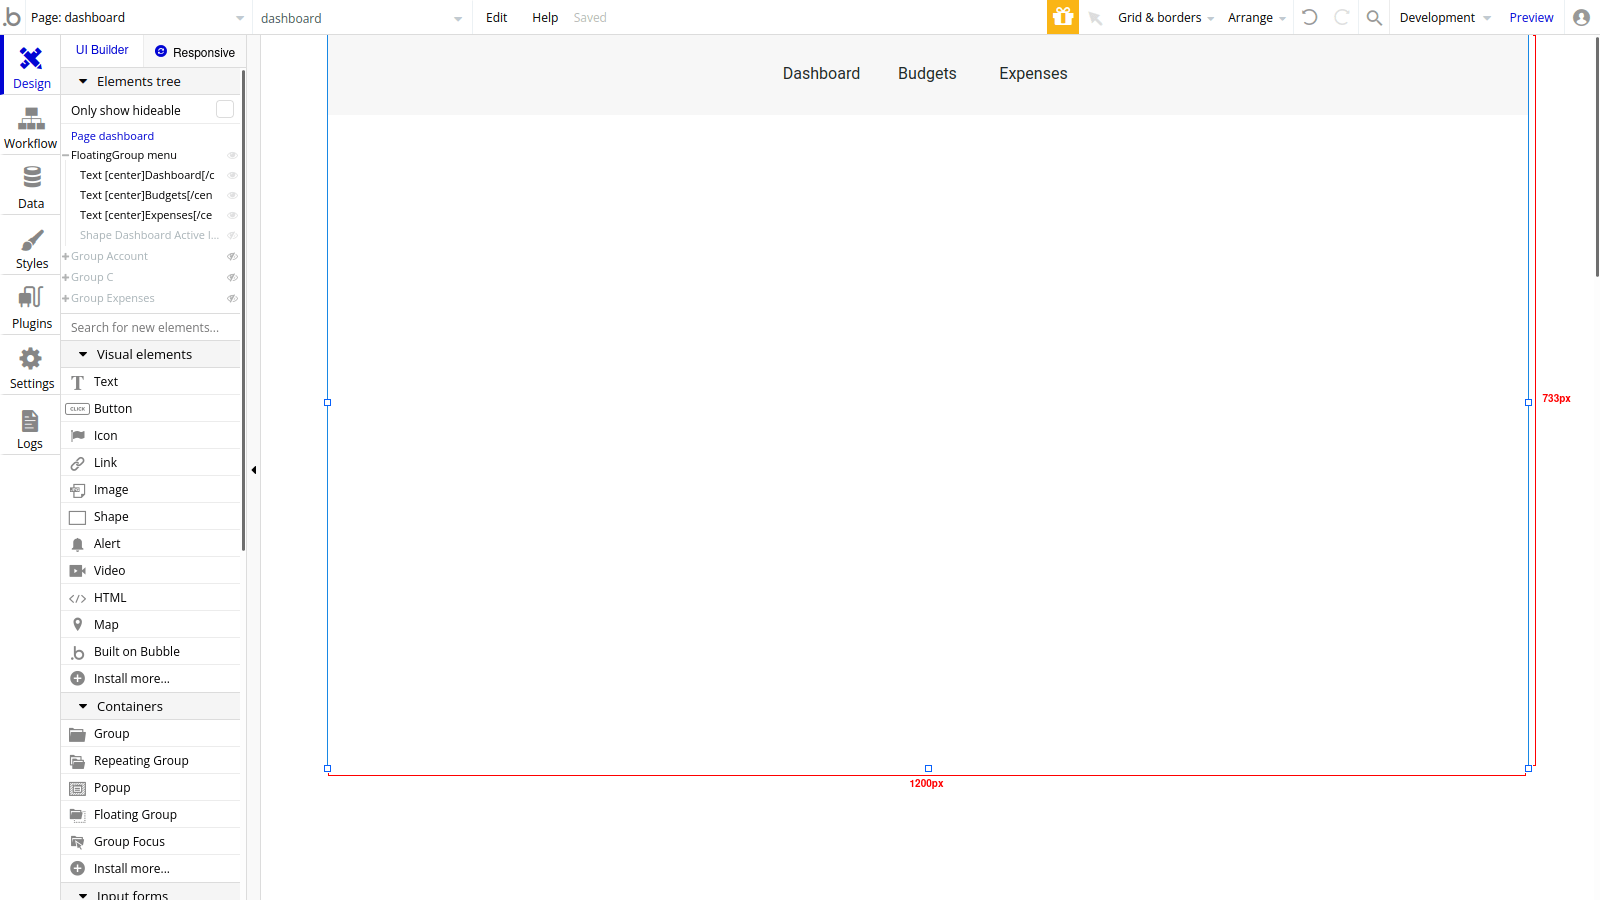The width and height of the screenshot is (1600, 900).
Task: Open the Data panel
Action: coord(30,188)
